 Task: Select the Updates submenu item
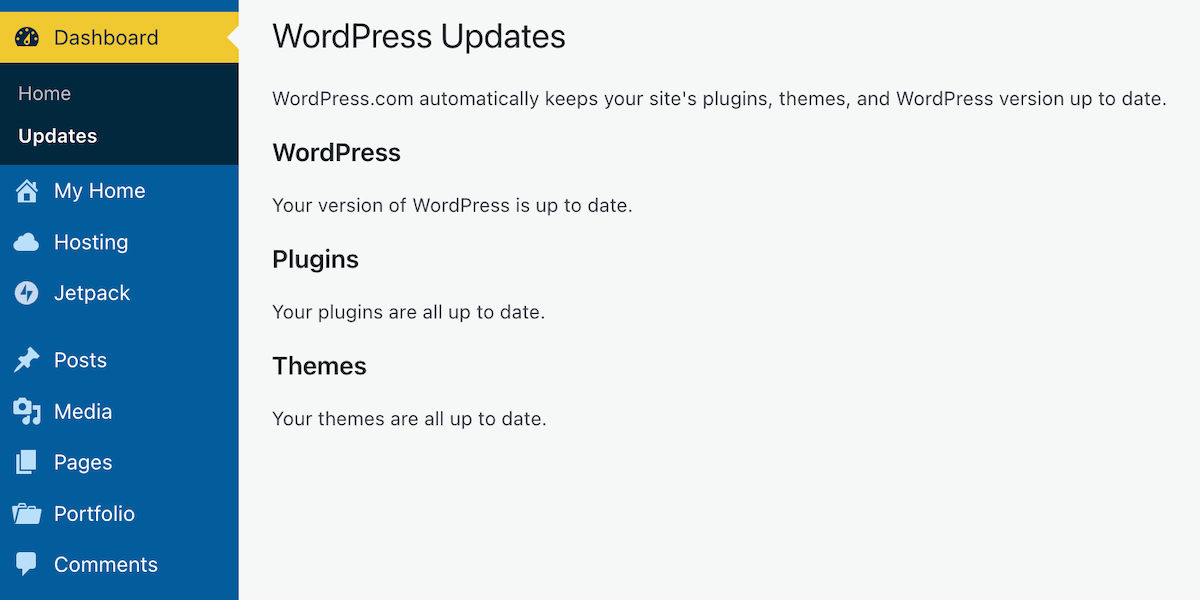[x=57, y=136]
